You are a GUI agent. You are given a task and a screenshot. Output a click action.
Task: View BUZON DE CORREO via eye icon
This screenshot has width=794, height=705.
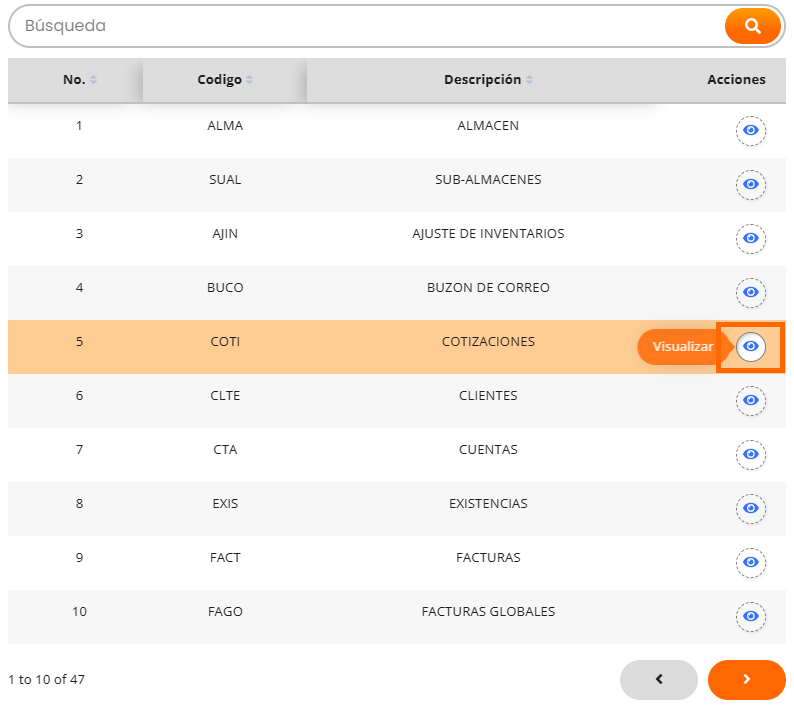751,293
